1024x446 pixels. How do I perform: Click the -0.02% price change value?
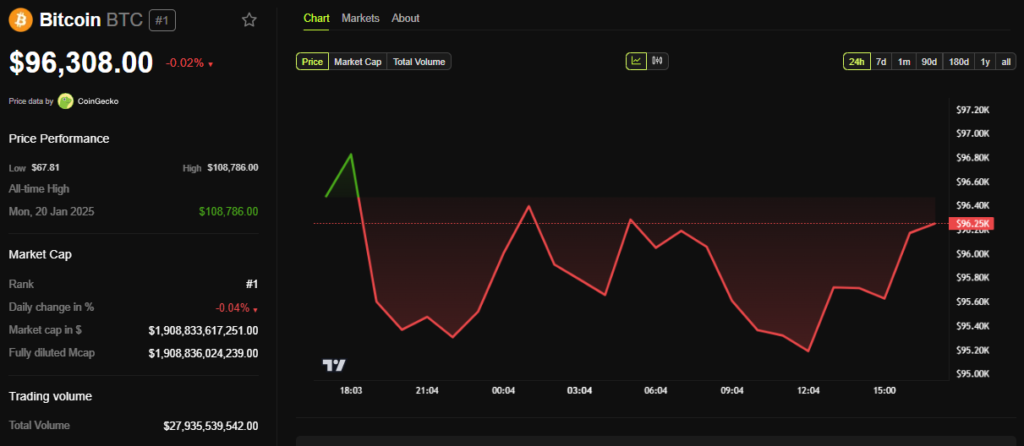point(185,63)
